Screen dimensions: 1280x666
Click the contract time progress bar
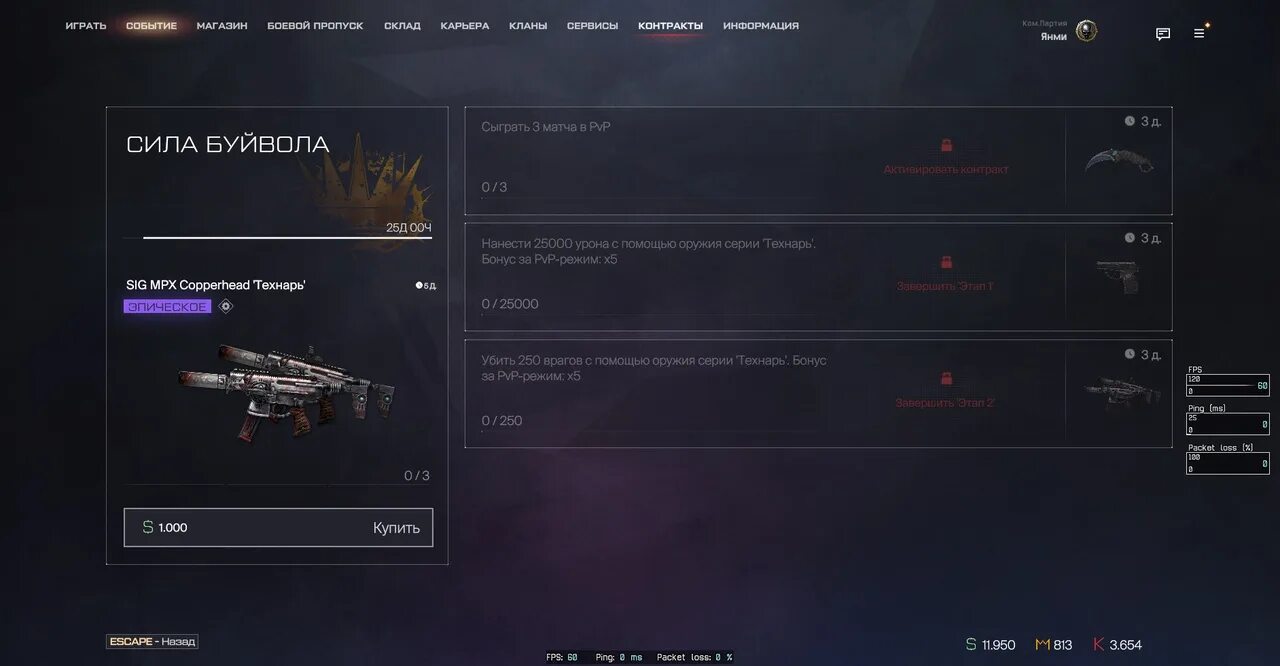click(x=287, y=238)
